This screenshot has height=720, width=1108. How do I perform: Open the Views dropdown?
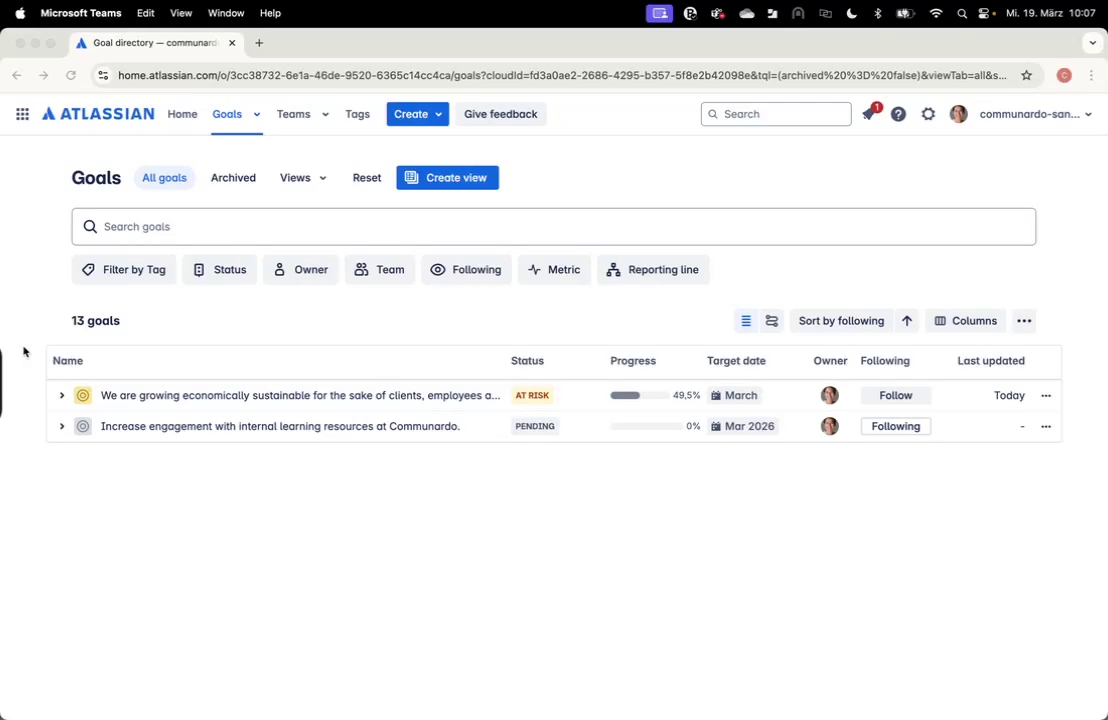(302, 178)
